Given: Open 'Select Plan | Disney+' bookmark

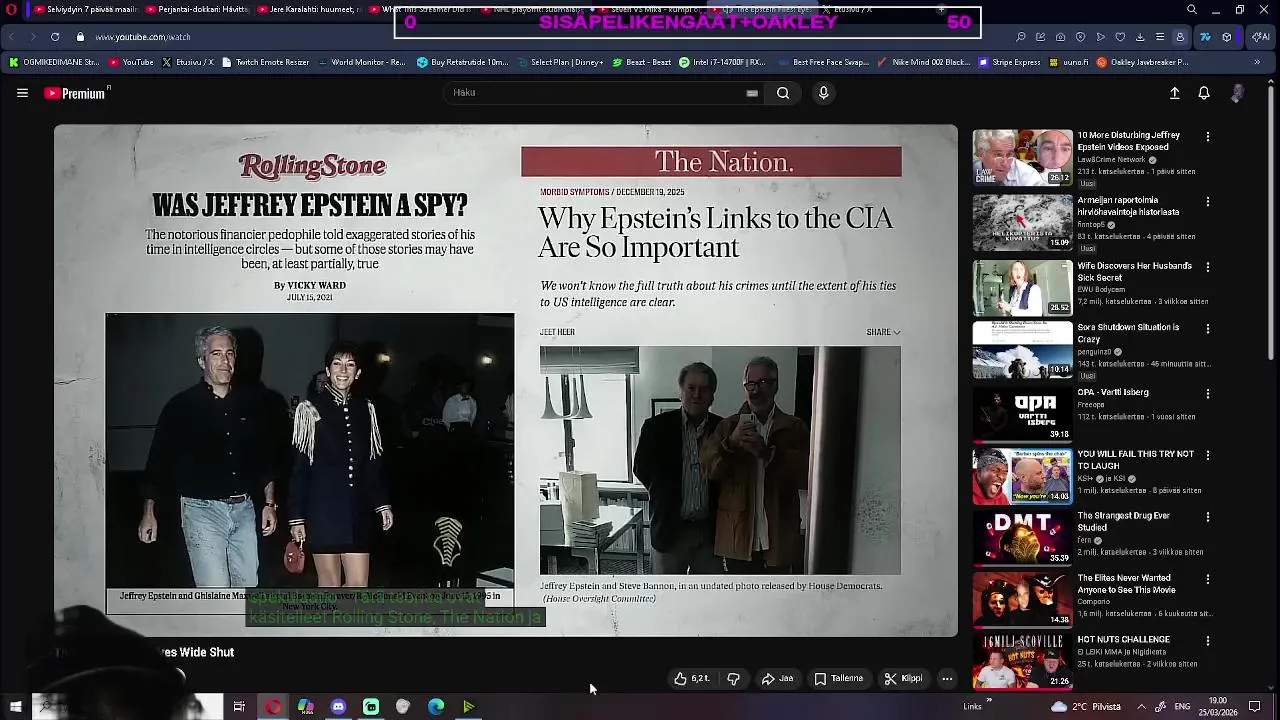Looking at the screenshot, I should (x=560, y=62).
